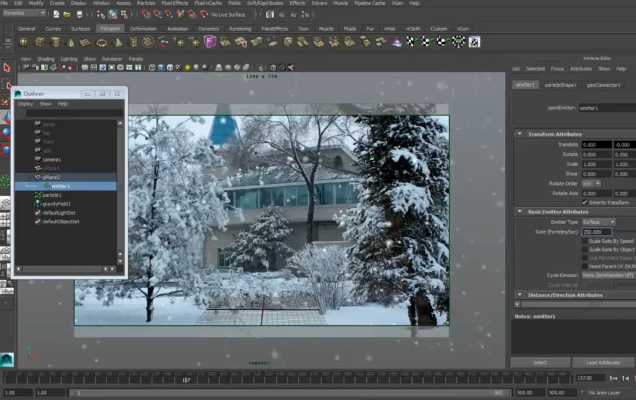Open the Deformation shelf tab
The image size is (636, 400).
pyautogui.click(x=143, y=29)
